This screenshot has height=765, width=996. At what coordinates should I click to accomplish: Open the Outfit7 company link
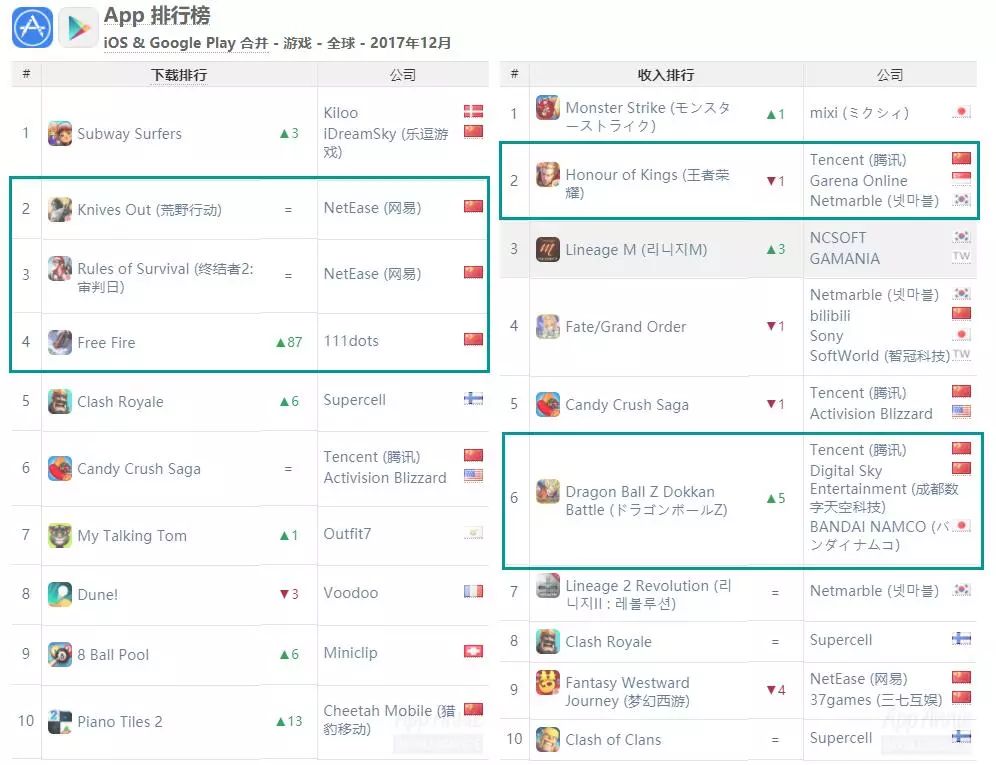click(x=347, y=534)
